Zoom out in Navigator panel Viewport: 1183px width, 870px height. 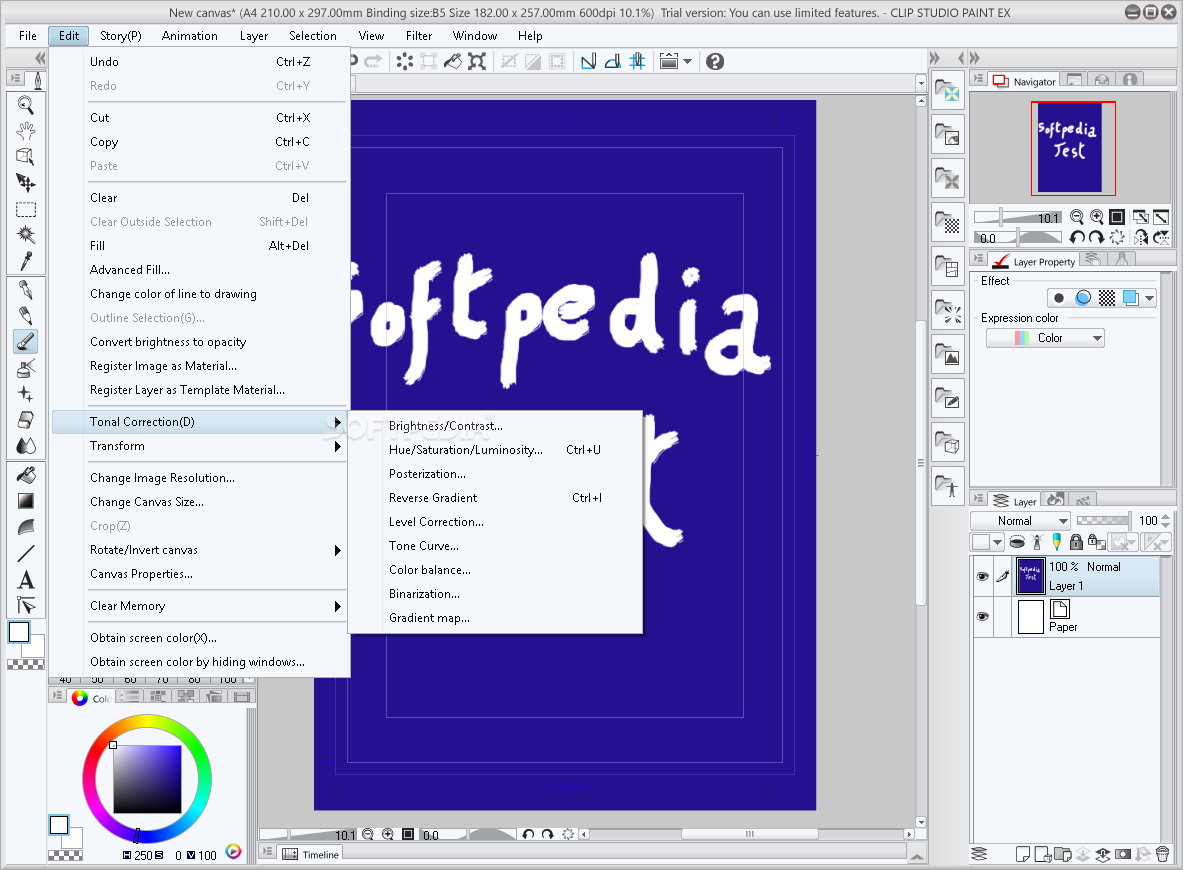point(1077,217)
